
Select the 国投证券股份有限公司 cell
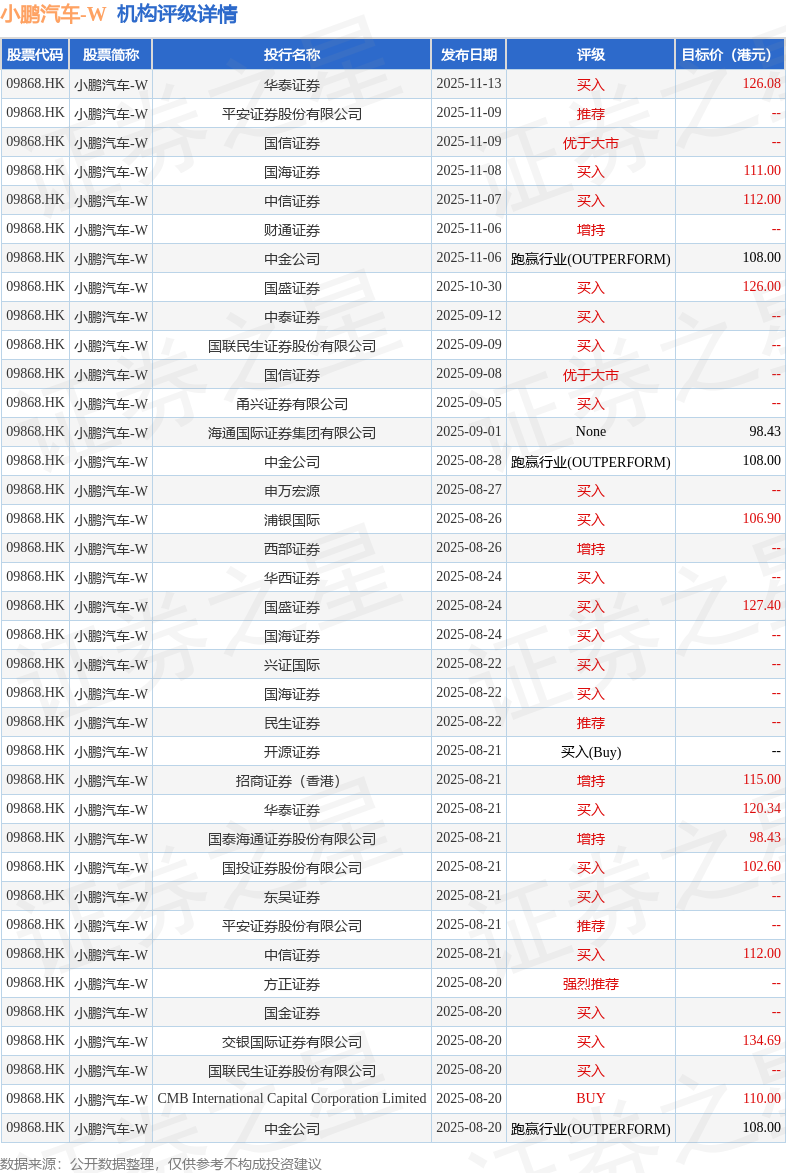(292, 867)
